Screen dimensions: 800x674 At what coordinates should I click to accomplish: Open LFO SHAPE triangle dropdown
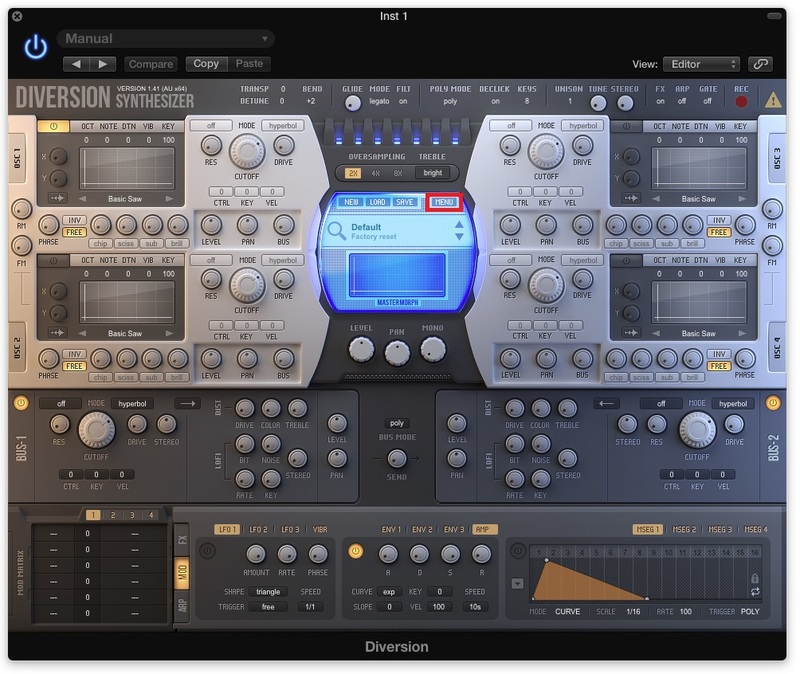268,592
